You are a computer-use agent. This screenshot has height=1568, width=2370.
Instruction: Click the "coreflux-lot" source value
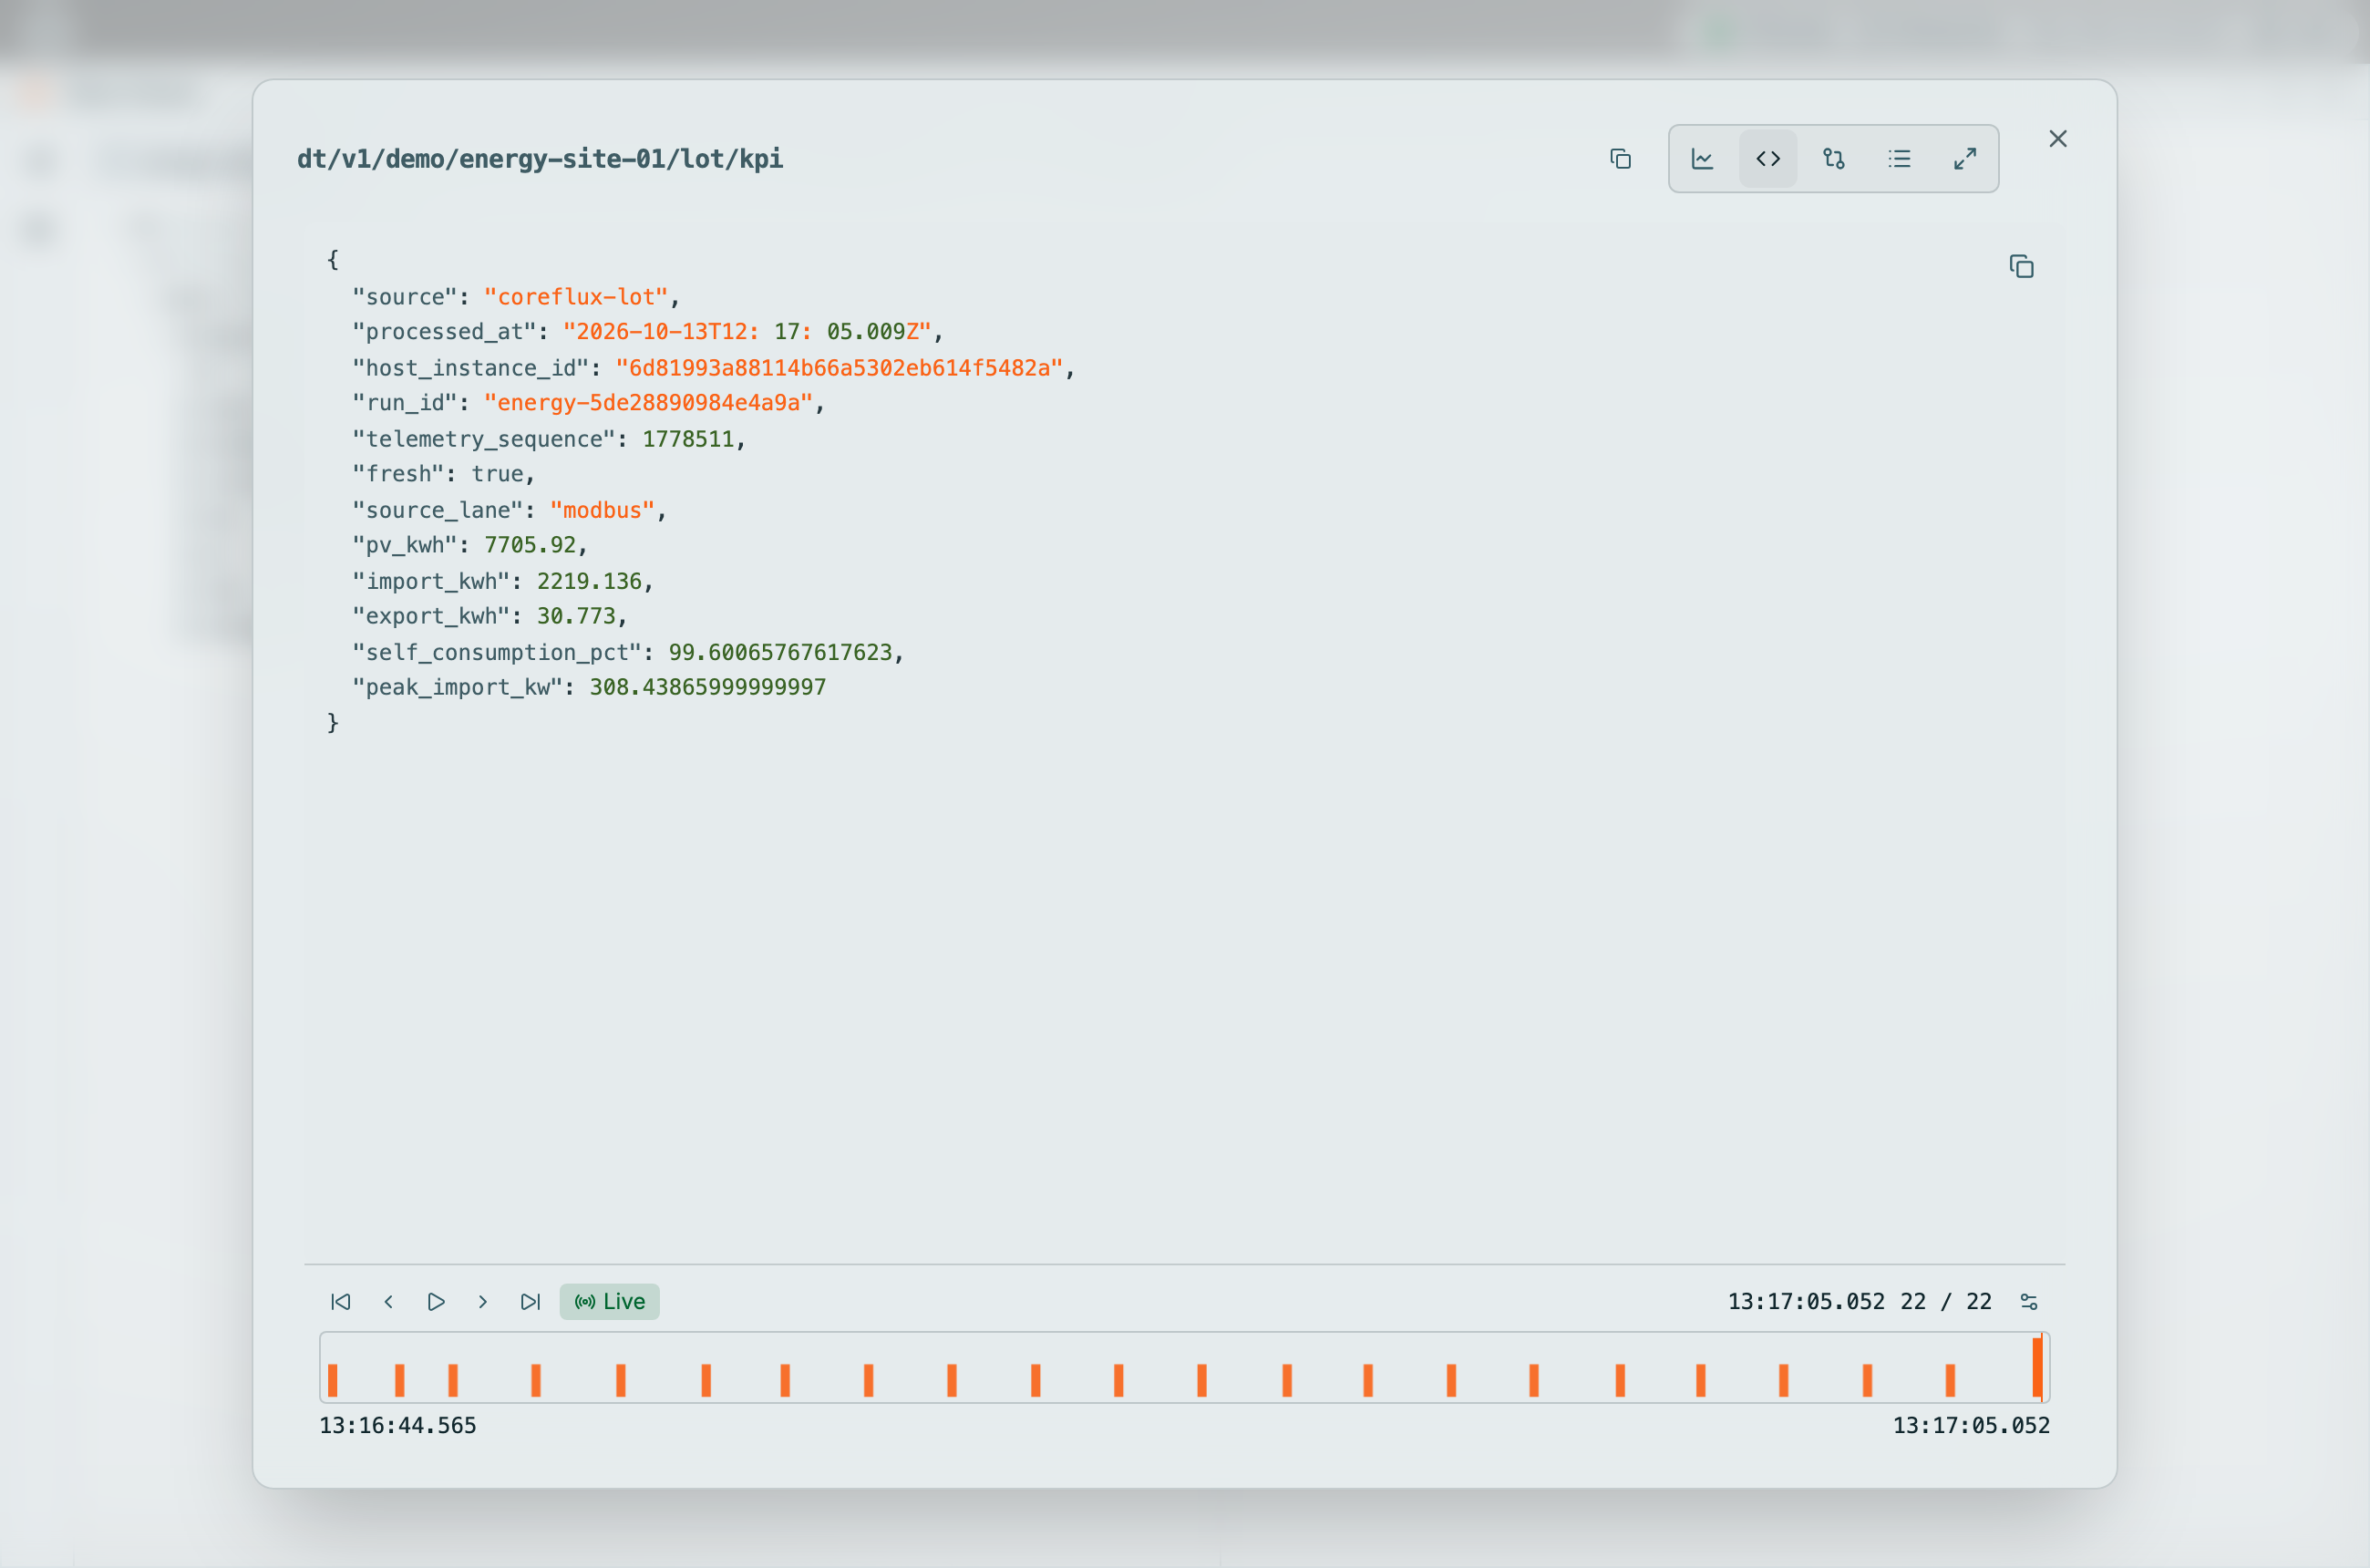pyautogui.click(x=575, y=297)
